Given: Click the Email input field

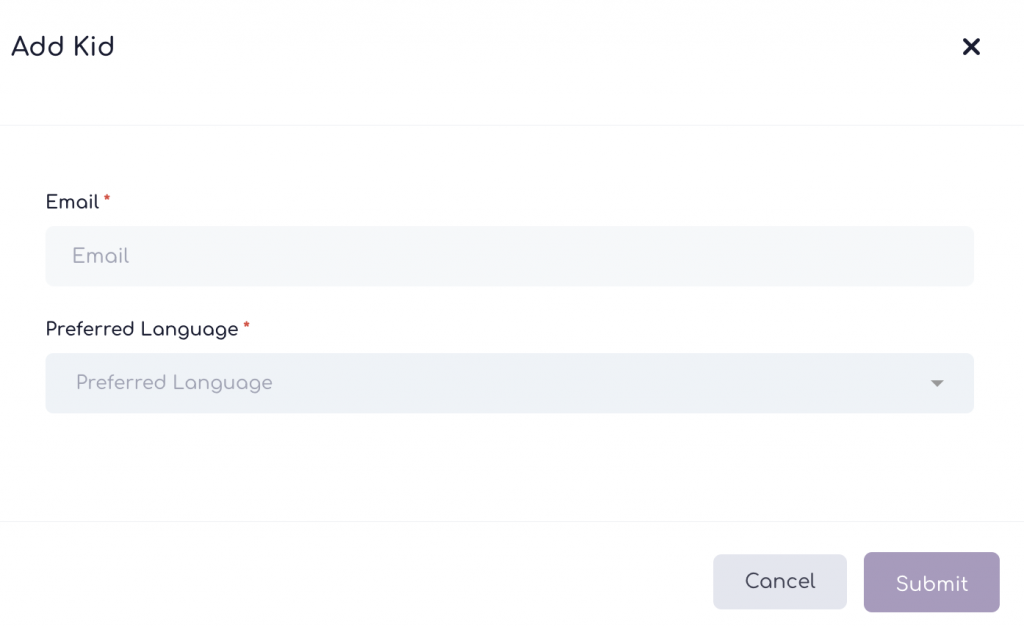Looking at the screenshot, I should tap(509, 256).
